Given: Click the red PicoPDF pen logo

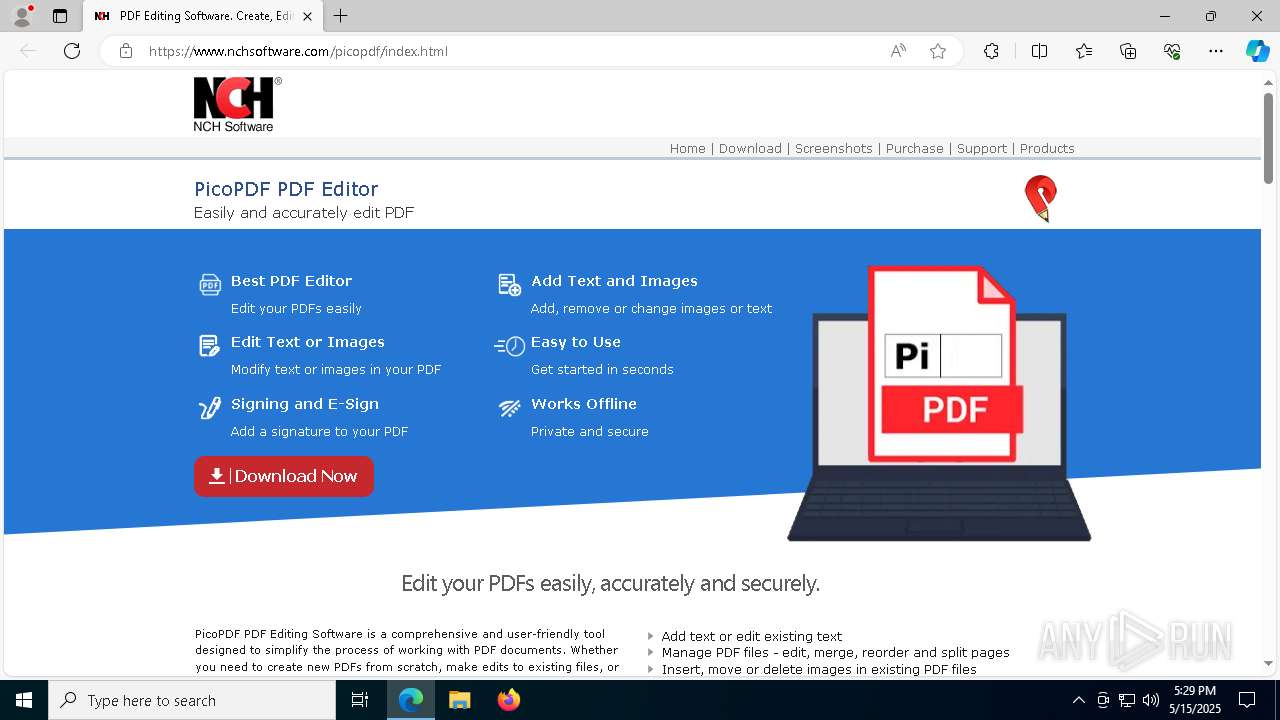Looking at the screenshot, I should tap(1041, 198).
